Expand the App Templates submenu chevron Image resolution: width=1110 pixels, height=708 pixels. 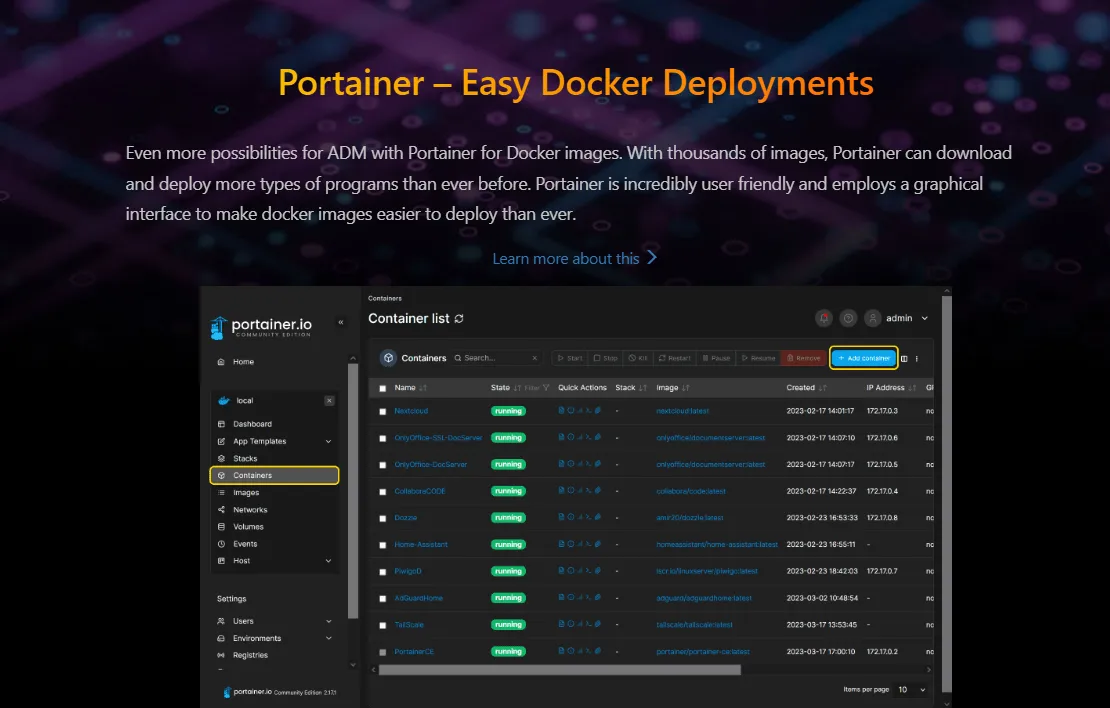tap(328, 442)
